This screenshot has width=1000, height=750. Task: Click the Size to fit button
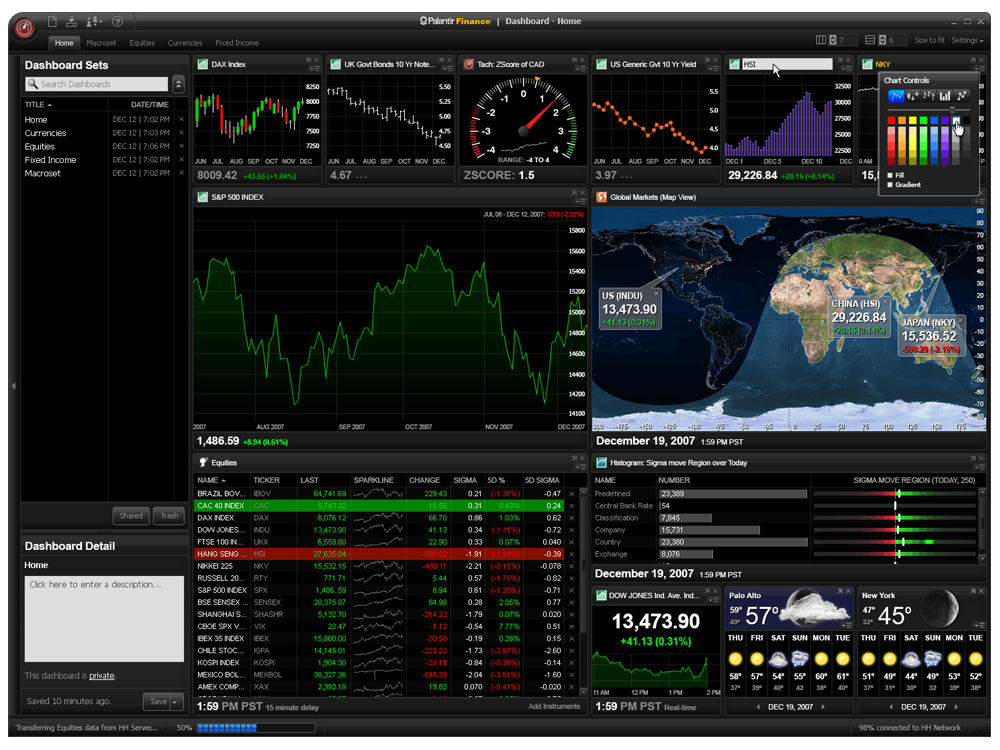click(x=929, y=40)
